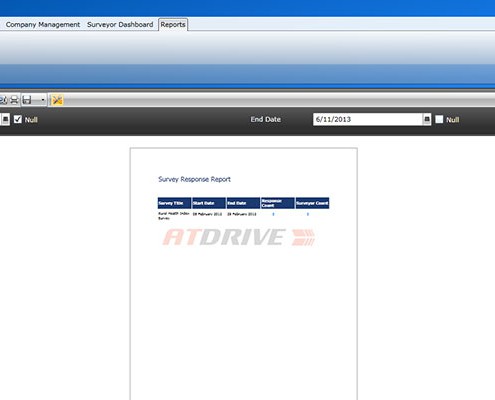The width and height of the screenshot is (495, 400).
Task: Click the Rural Health Index Survey row
Action: click(x=243, y=216)
